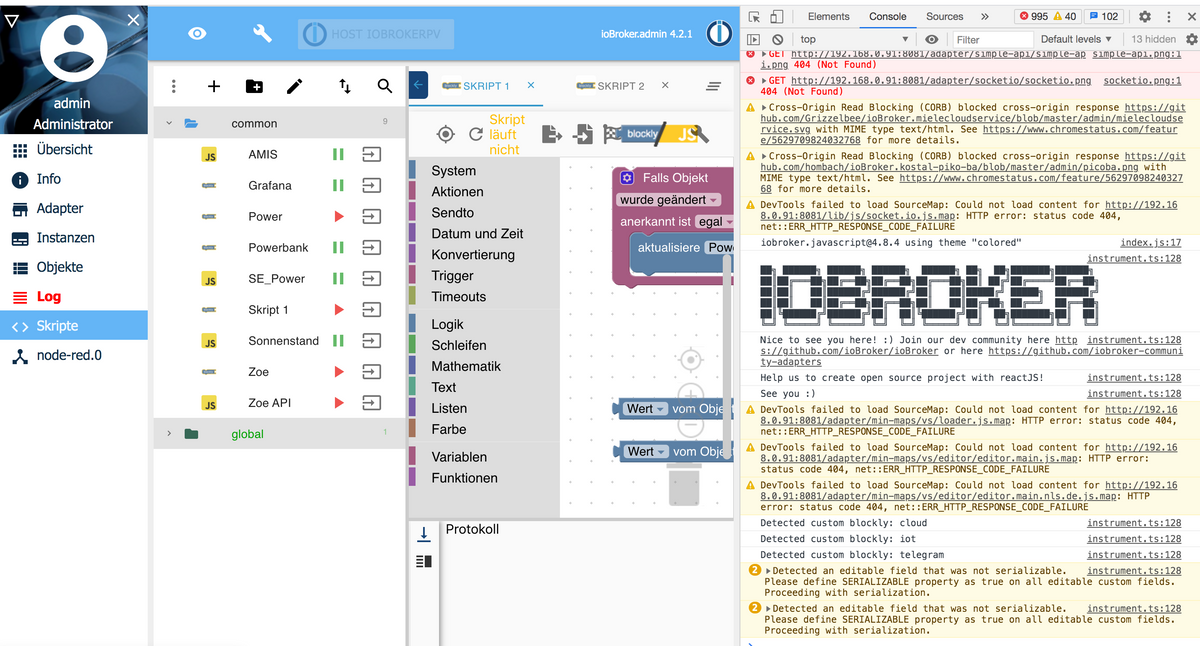Open upper 'Wert' block dropdown

646,409
